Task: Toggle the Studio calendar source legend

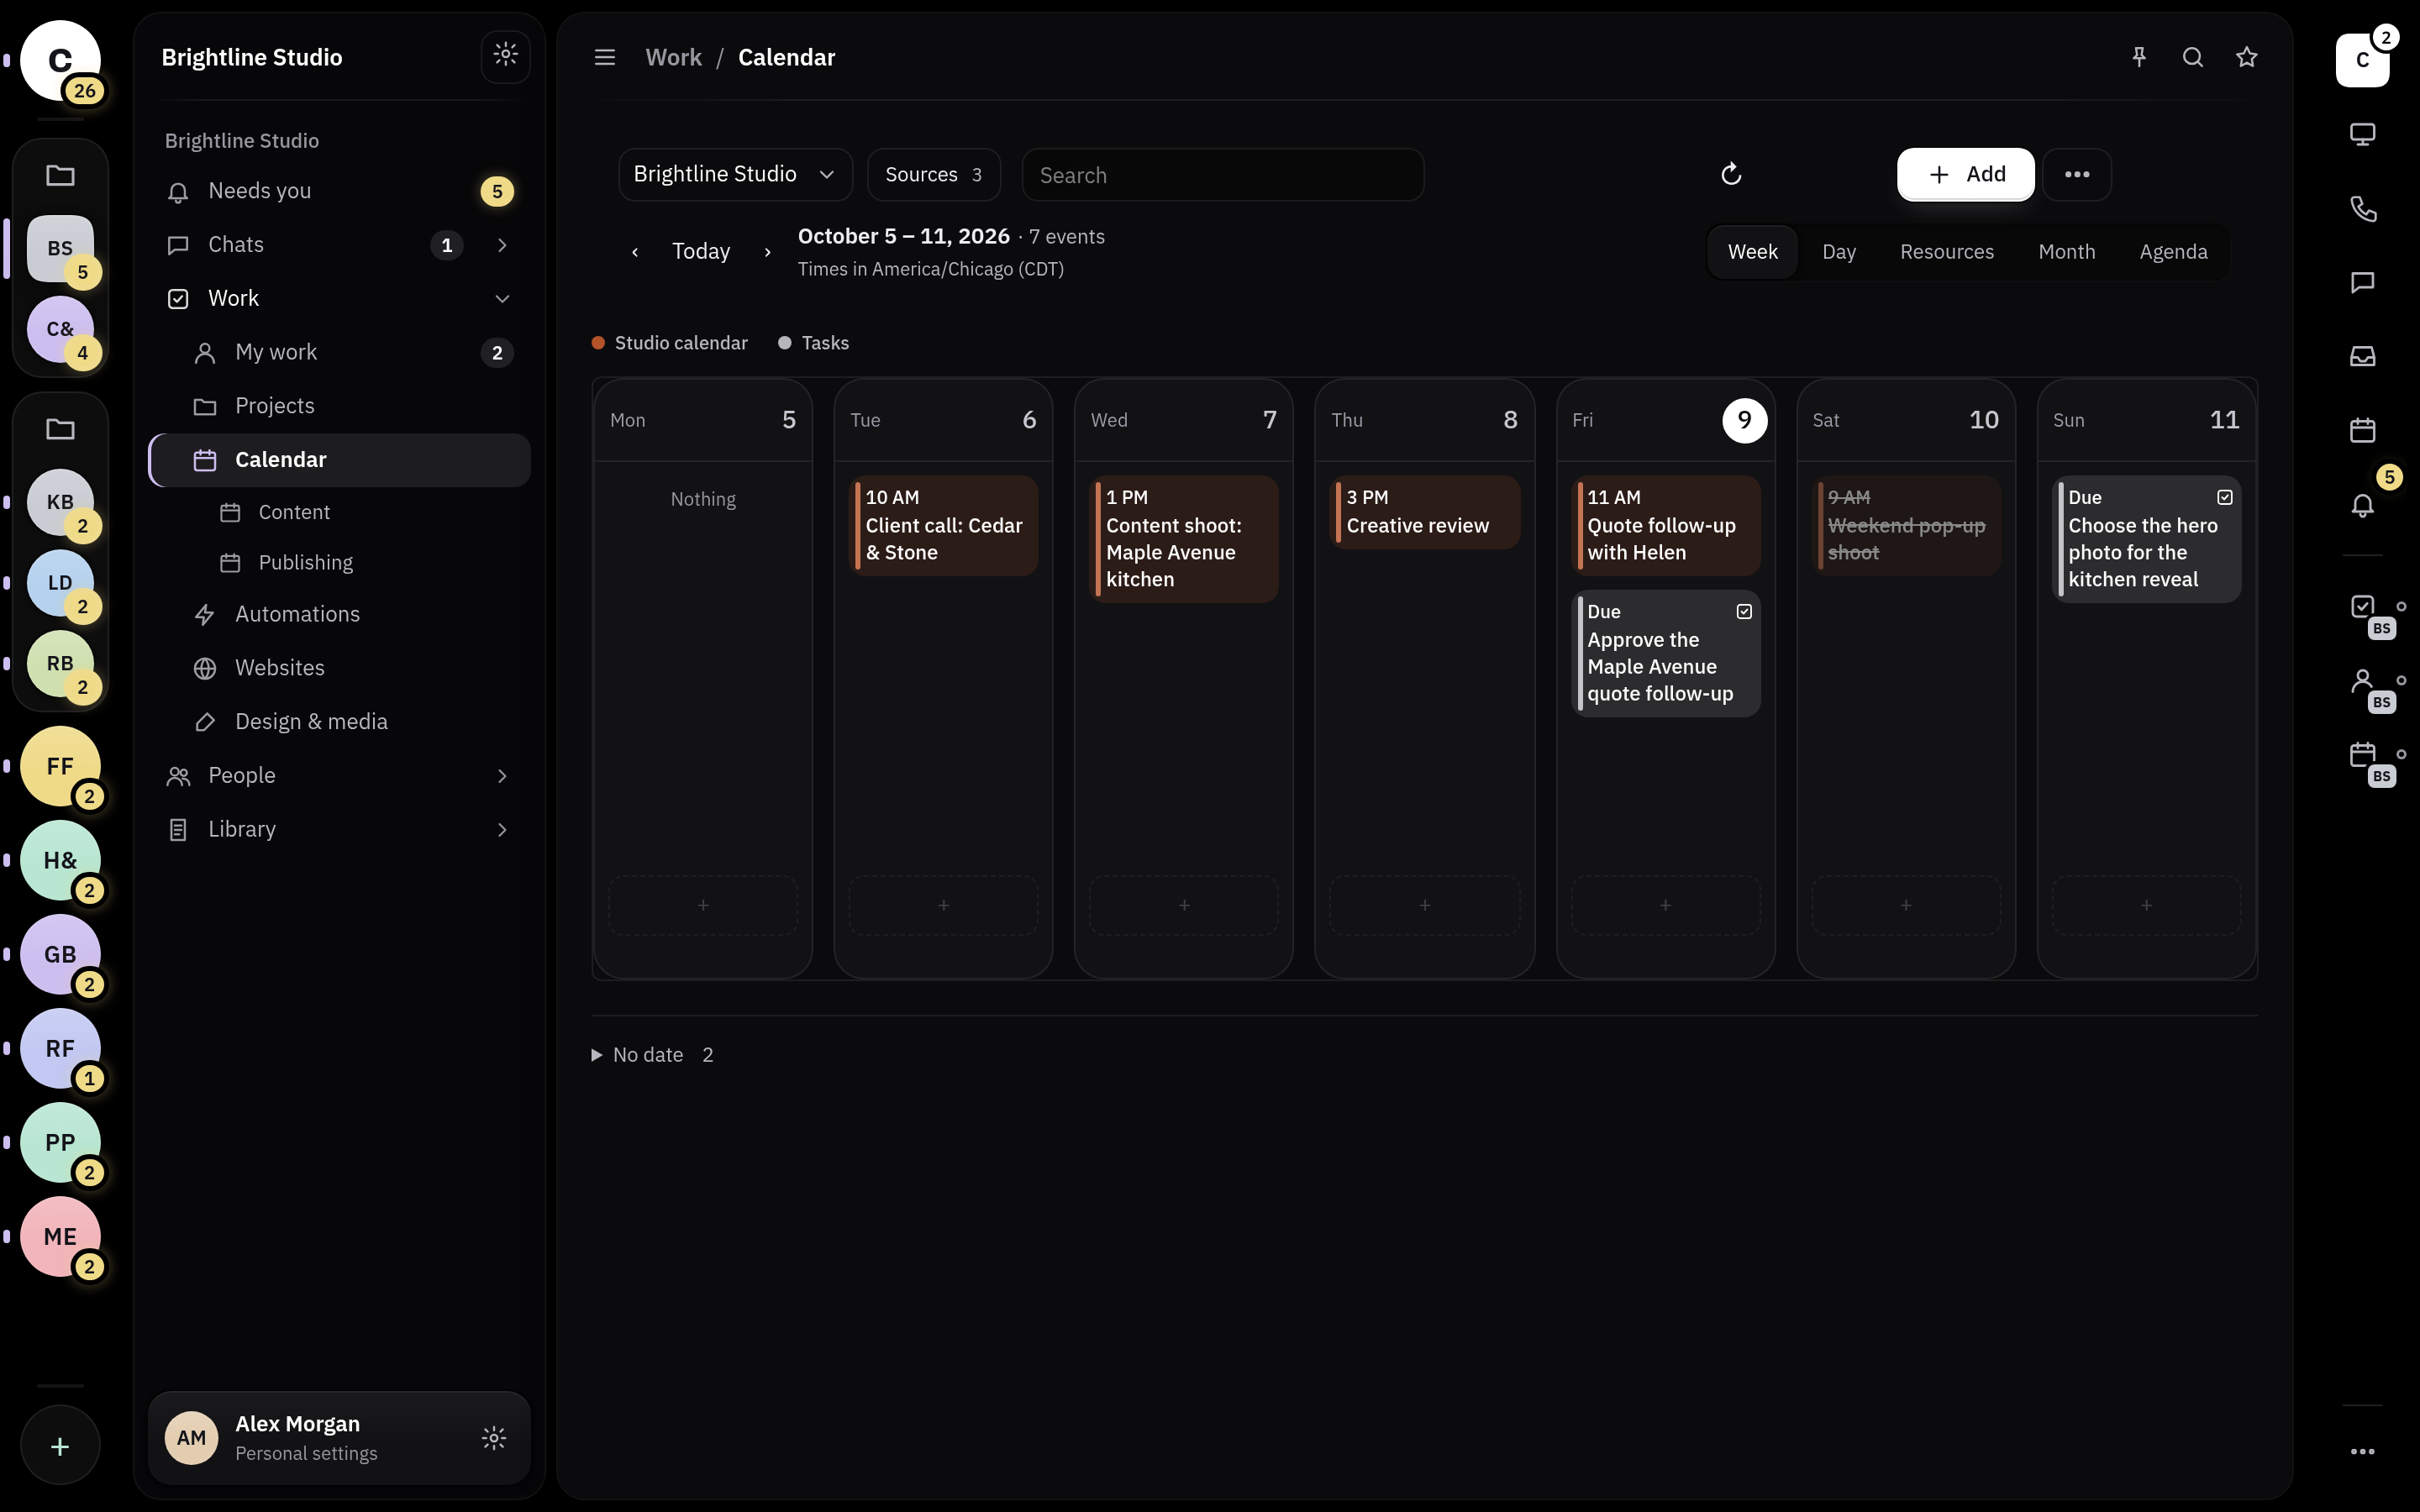Action: 669,343
